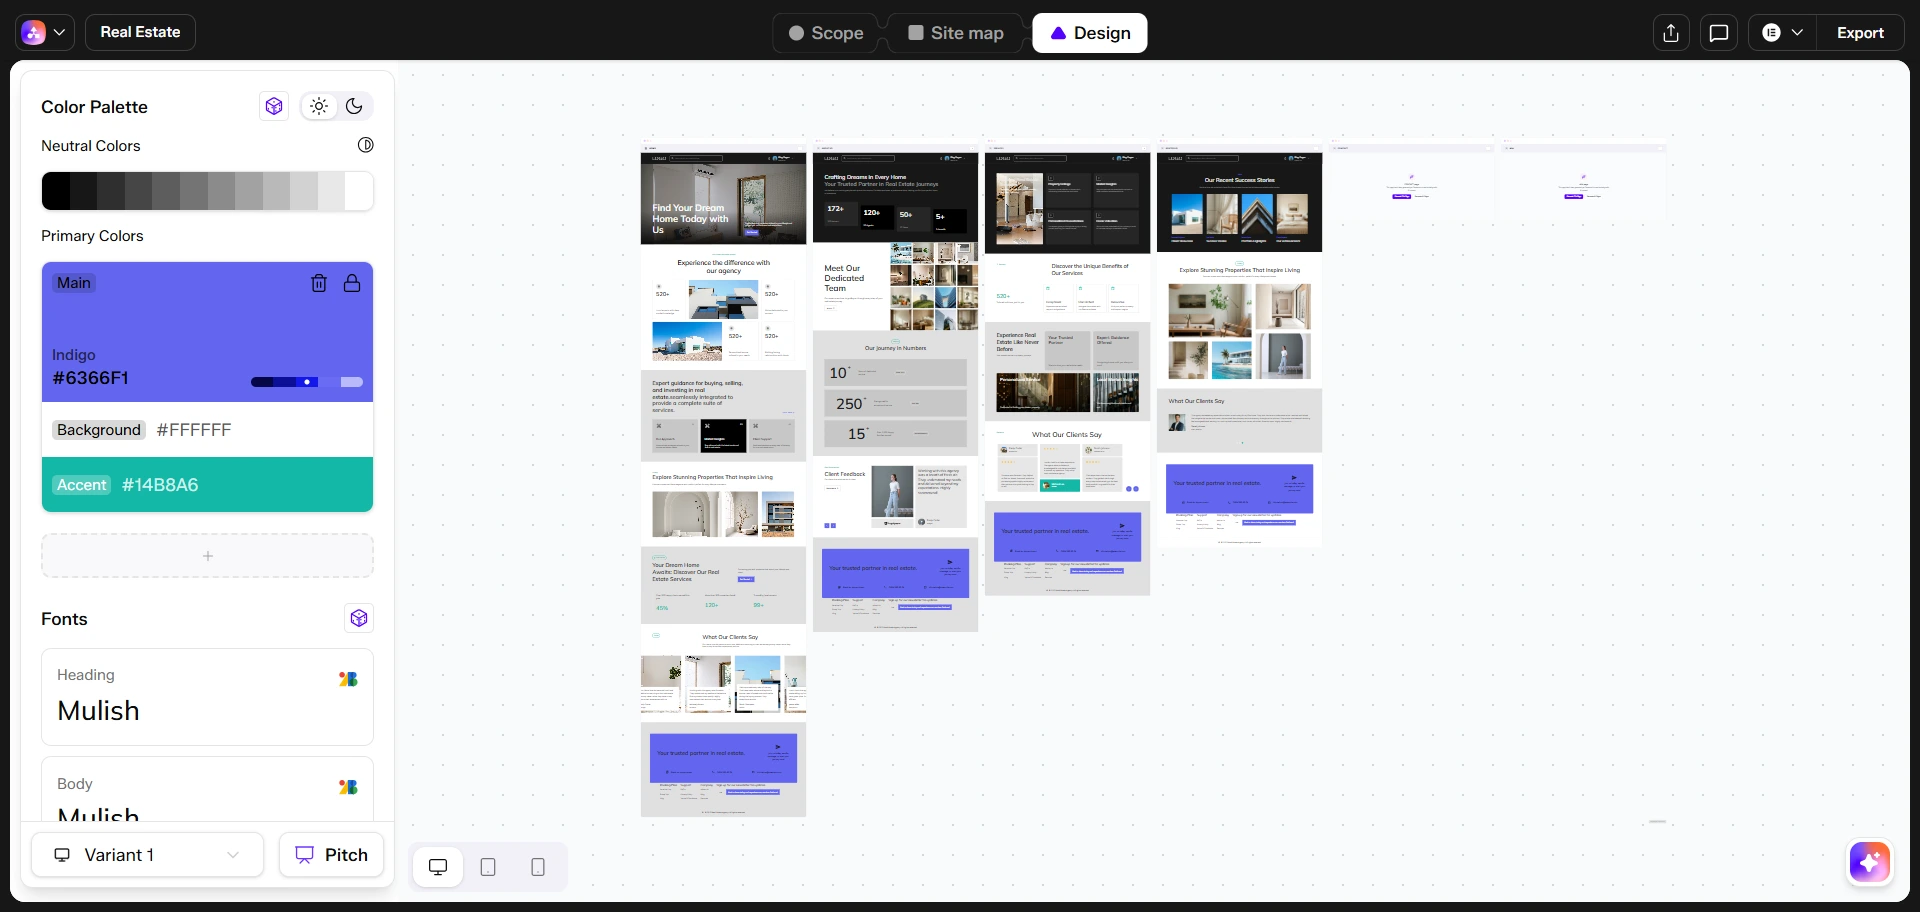The image size is (1920, 912).
Task: Open comments using the speech bubble icon
Action: pyautogui.click(x=1719, y=32)
